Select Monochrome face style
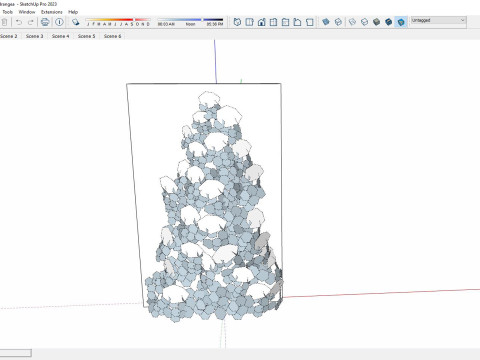The height and width of the screenshot is (360, 480). (x=401, y=22)
